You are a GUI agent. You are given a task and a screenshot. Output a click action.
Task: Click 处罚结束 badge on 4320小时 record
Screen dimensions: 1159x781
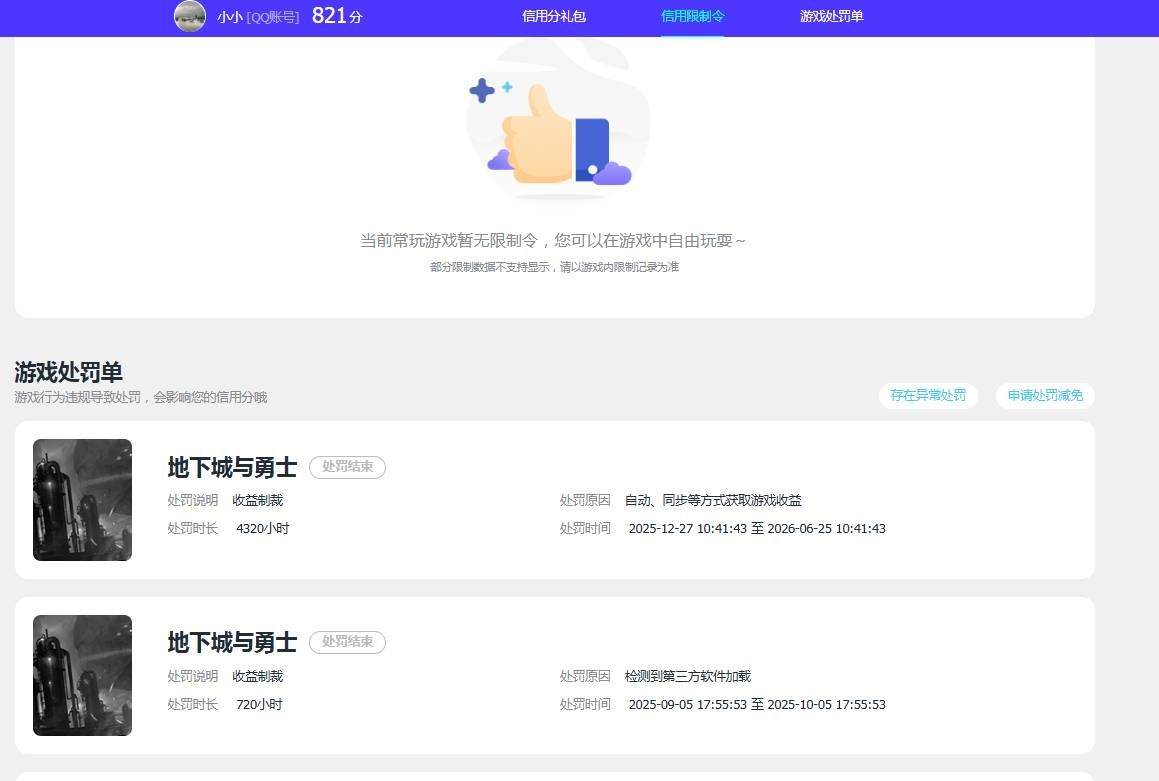pos(347,466)
